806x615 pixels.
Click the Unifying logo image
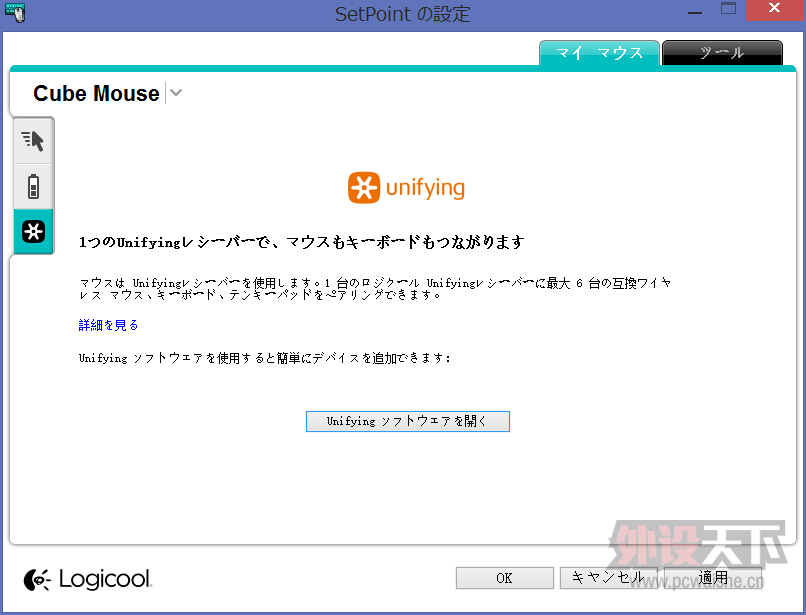pos(406,188)
